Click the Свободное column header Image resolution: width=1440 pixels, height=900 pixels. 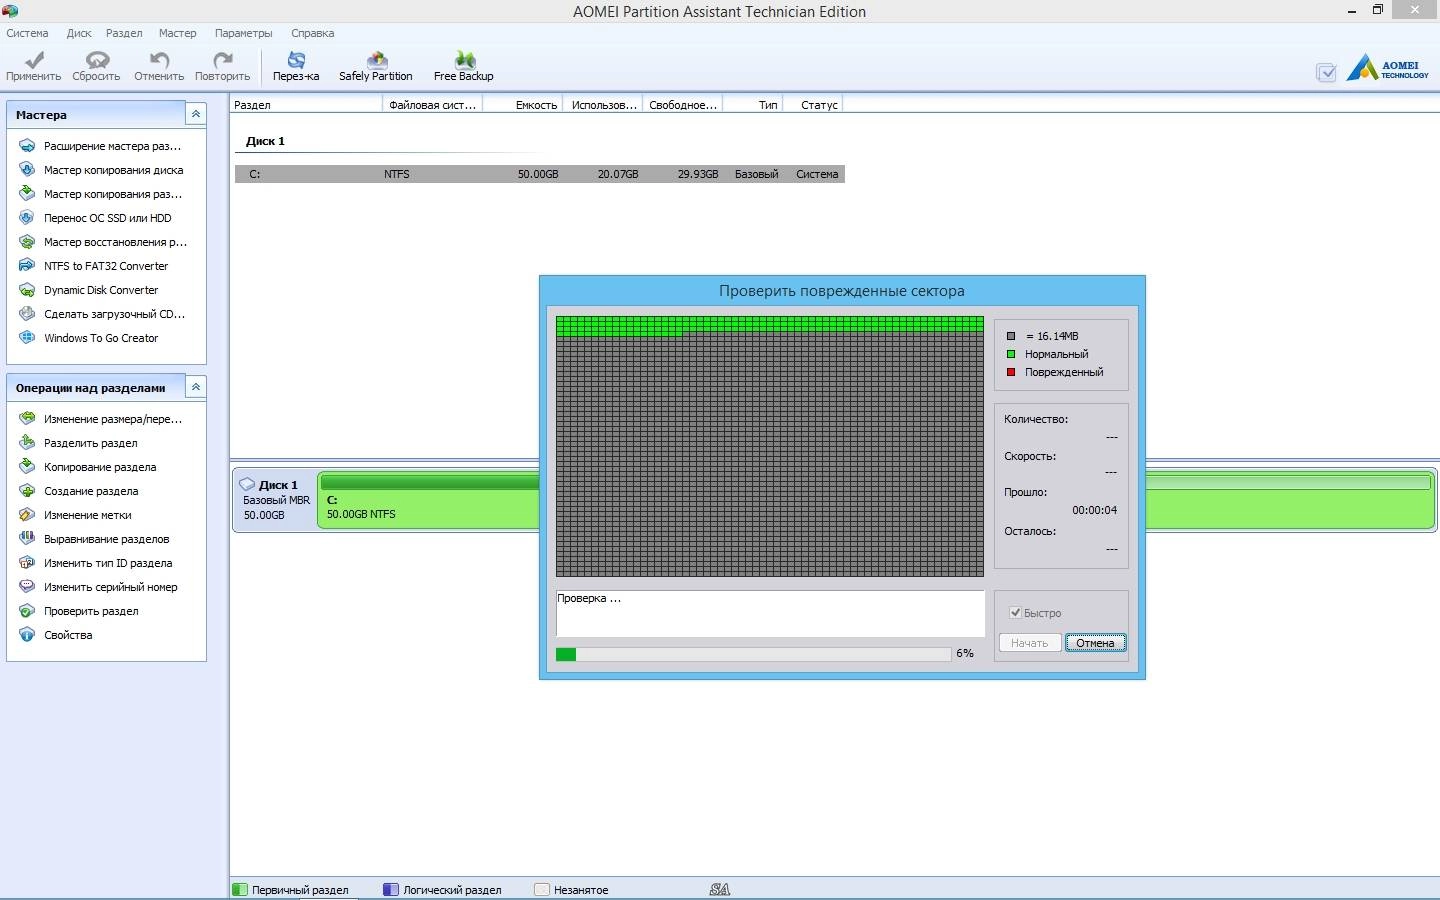683,105
